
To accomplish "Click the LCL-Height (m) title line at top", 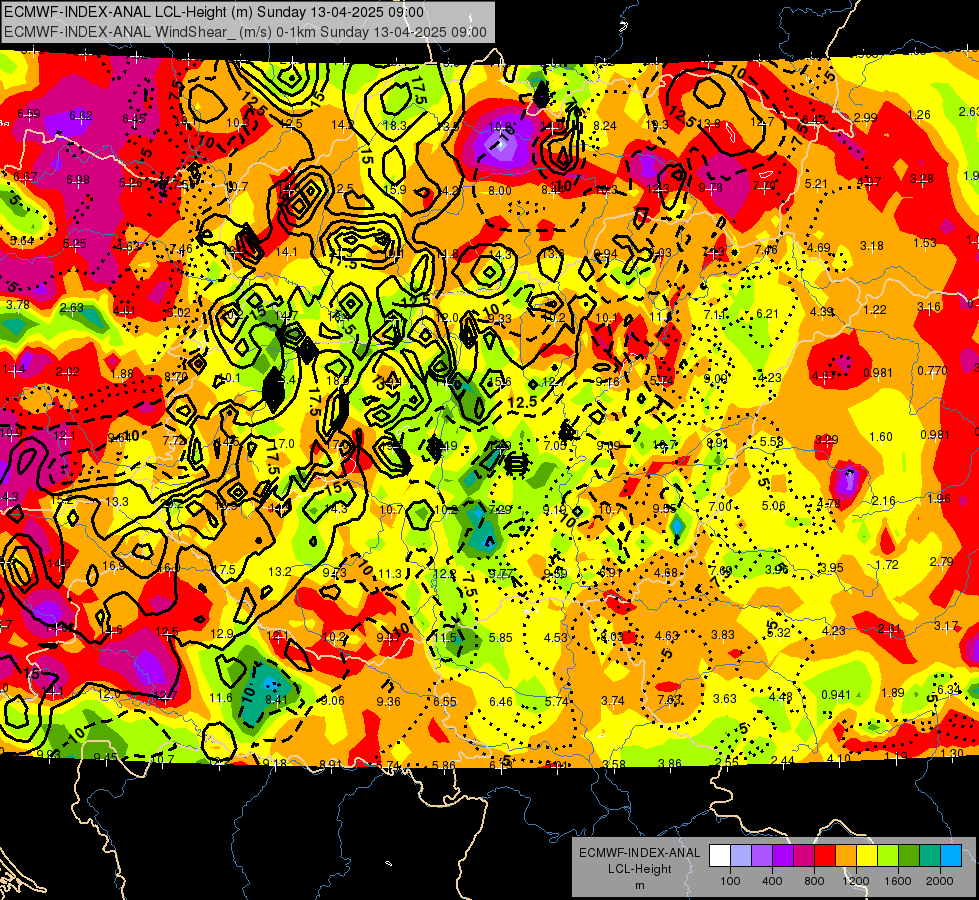I will pyautogui.click(x=214, y=12).
